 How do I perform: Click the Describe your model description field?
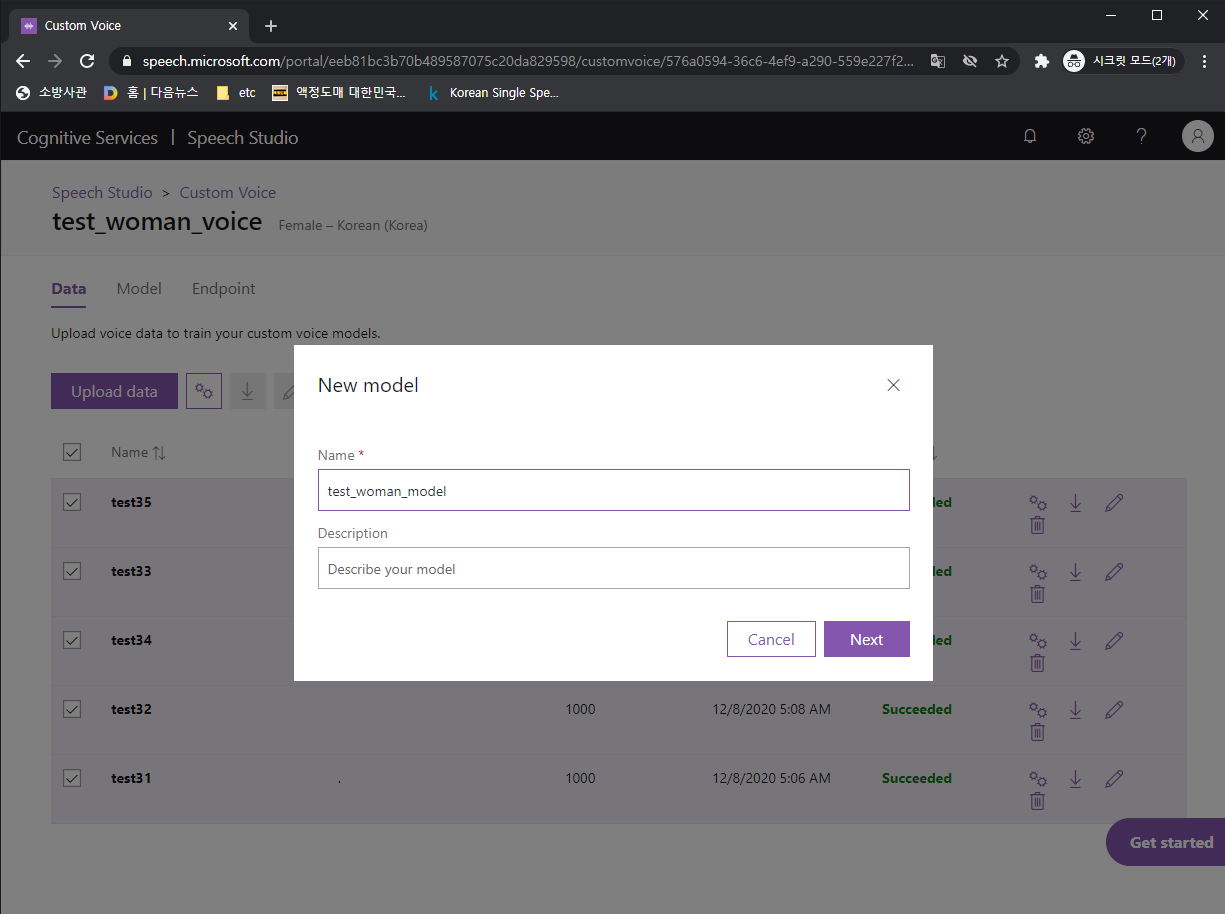[613, 568]
